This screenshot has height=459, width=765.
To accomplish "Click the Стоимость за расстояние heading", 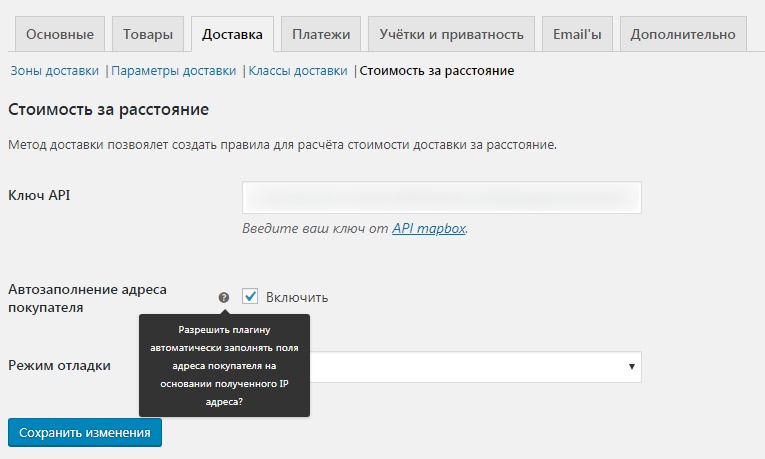I will pyautogui.click(x=108, y=109).
